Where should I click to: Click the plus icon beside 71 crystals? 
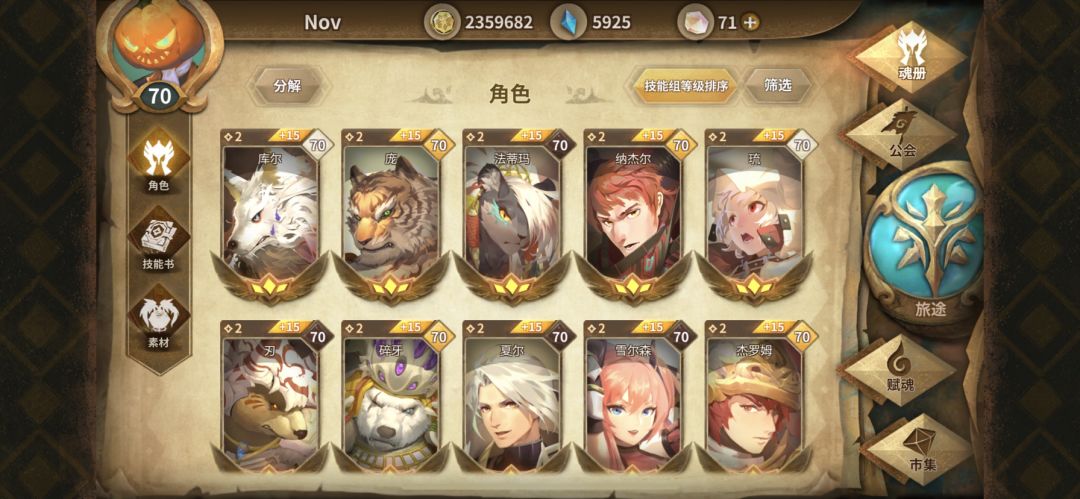coord(750,23)
